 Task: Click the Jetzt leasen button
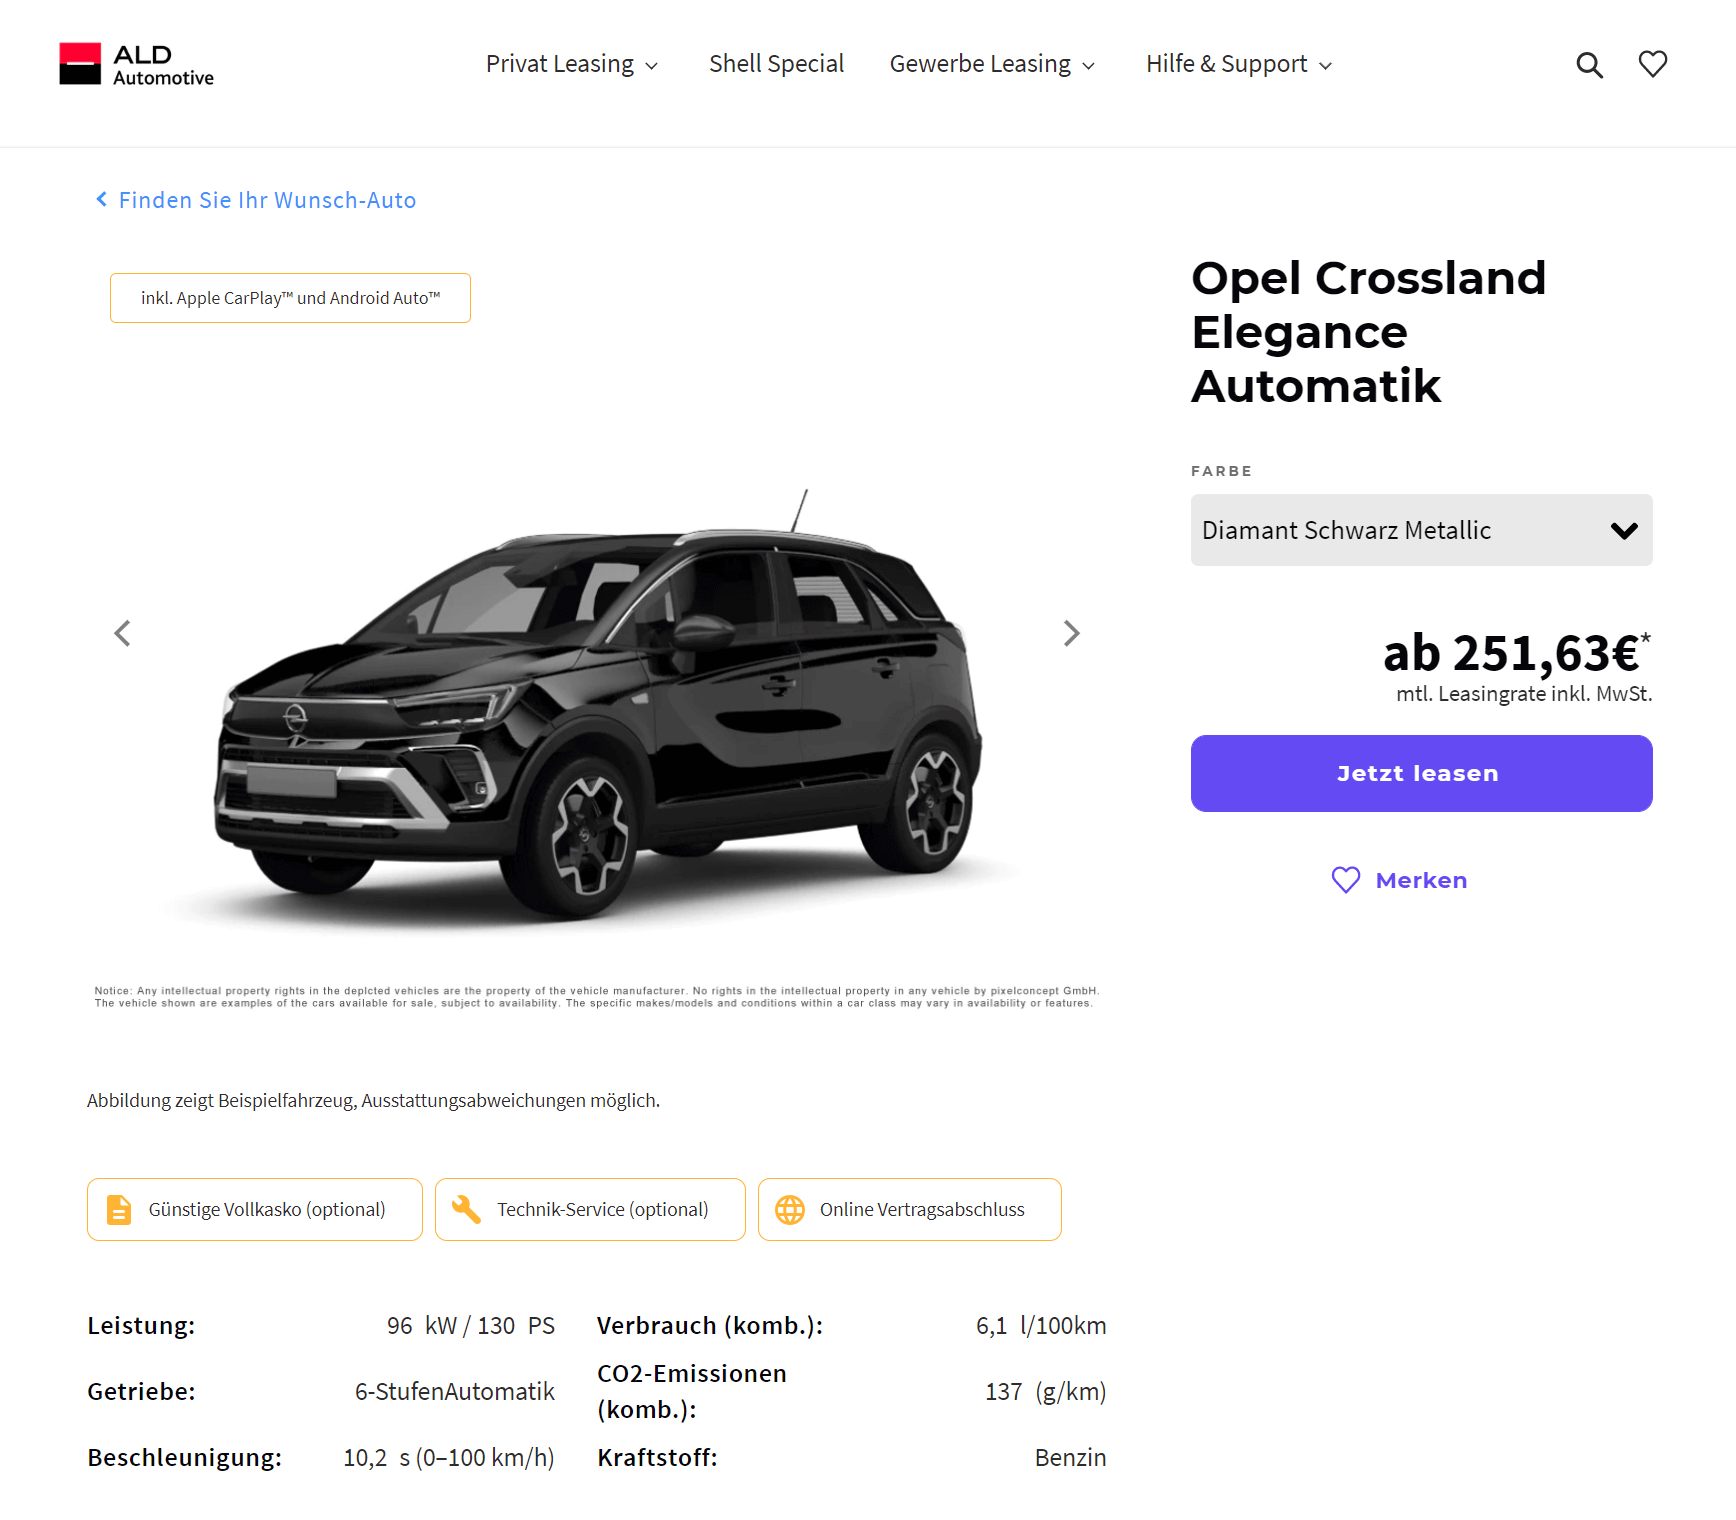pyautogui.click(x=1421, y=773)
